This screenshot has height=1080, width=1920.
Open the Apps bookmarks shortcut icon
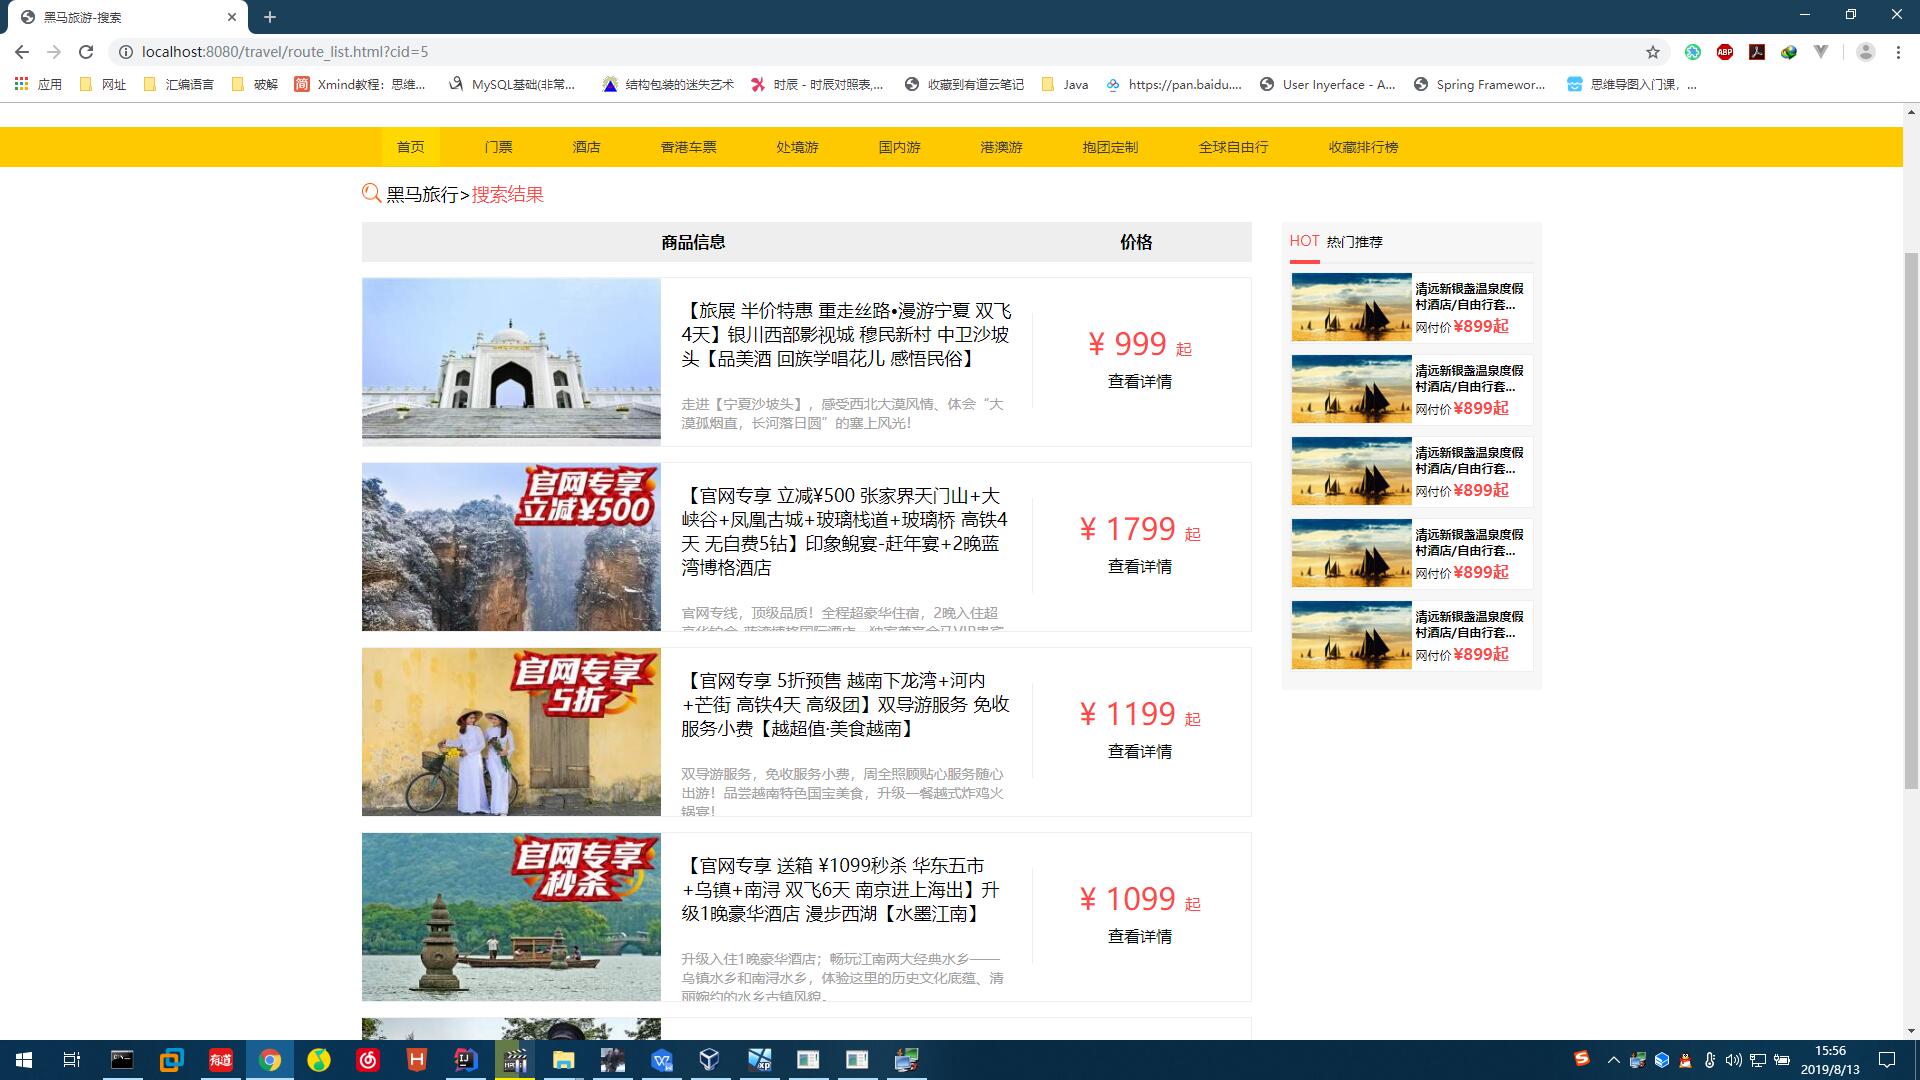click(x=22, y=85)
